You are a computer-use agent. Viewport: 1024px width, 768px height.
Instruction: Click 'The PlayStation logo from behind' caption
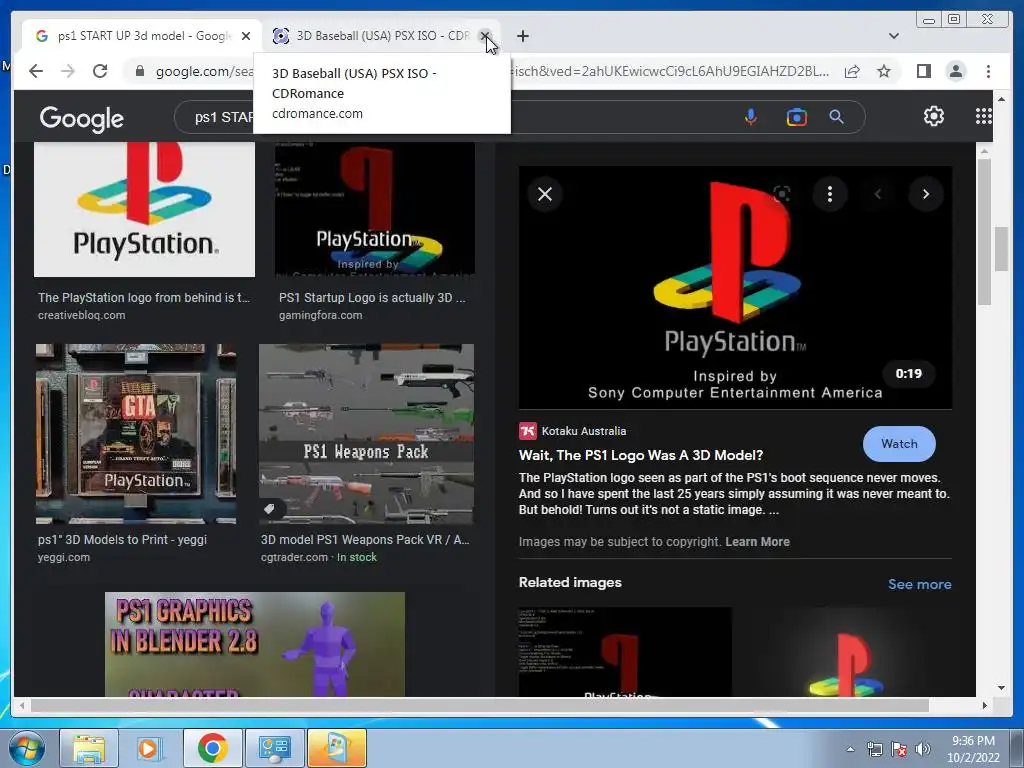[144, 298]
